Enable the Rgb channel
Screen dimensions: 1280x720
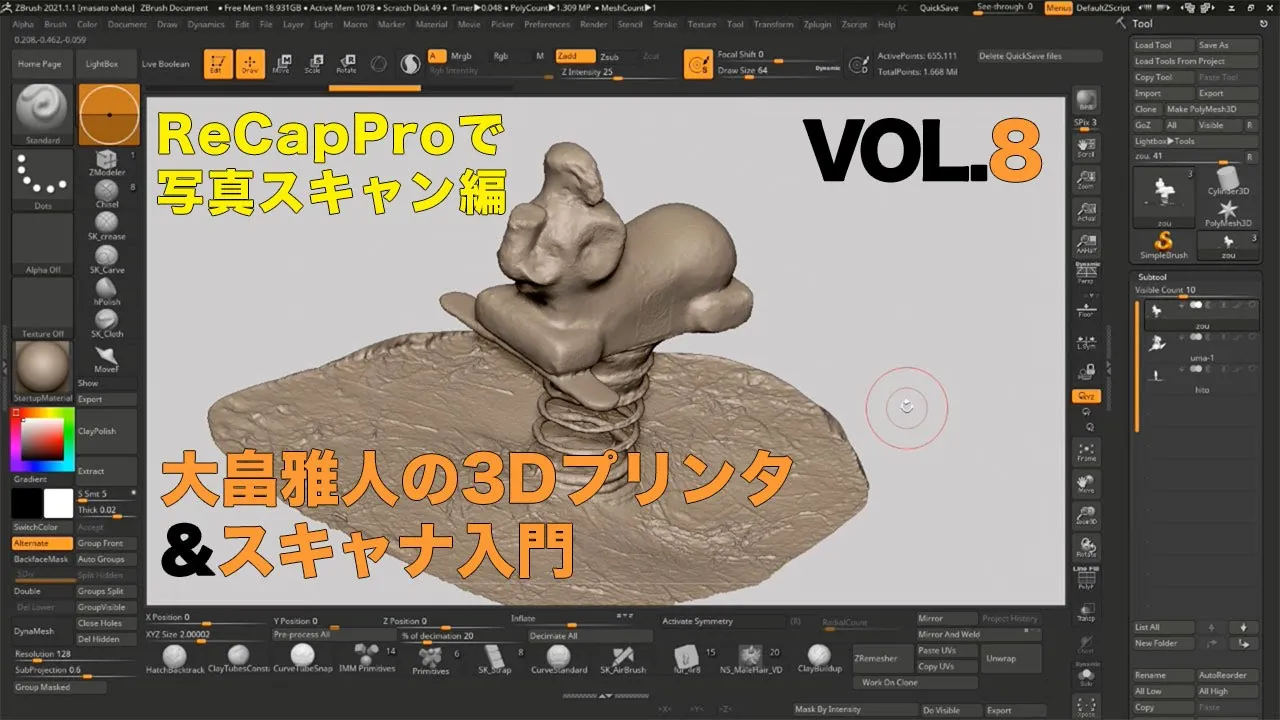(x=499, y=56)
